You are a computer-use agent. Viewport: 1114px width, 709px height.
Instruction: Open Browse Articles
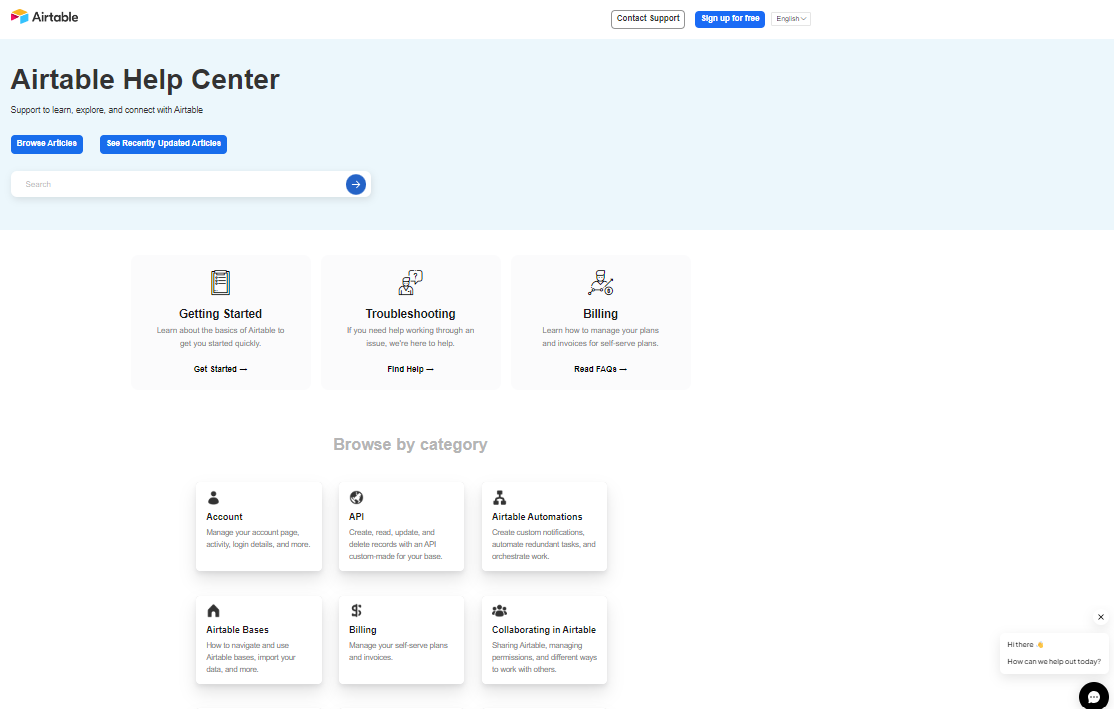[x=46, y=144]
